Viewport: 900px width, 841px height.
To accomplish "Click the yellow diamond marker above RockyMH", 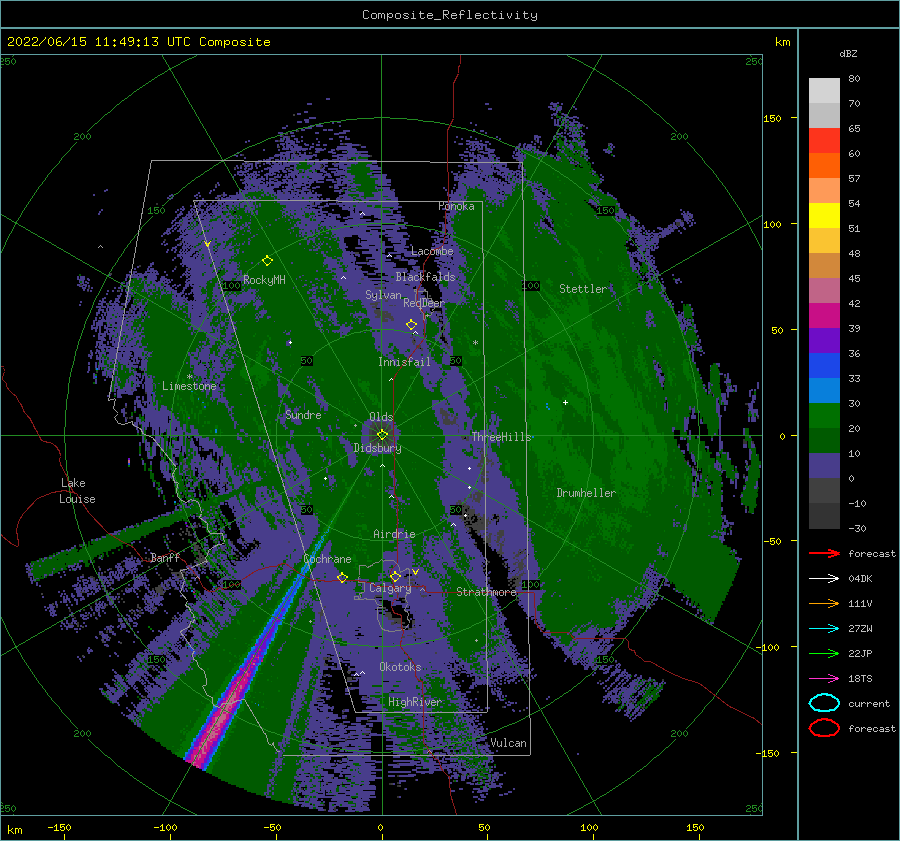I will click(267, 261).
